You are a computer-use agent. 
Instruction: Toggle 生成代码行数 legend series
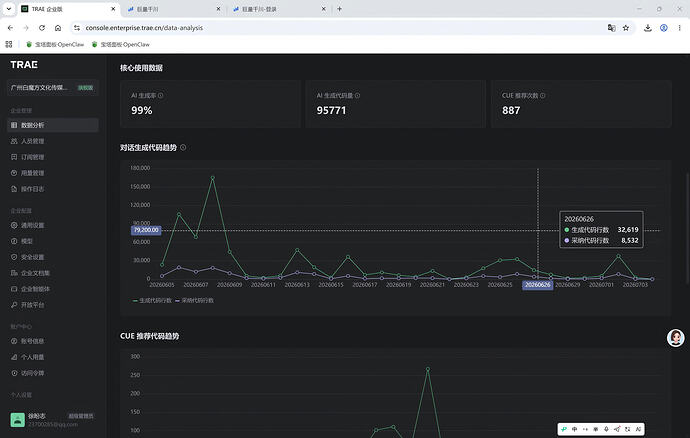(x=152, y=301)
